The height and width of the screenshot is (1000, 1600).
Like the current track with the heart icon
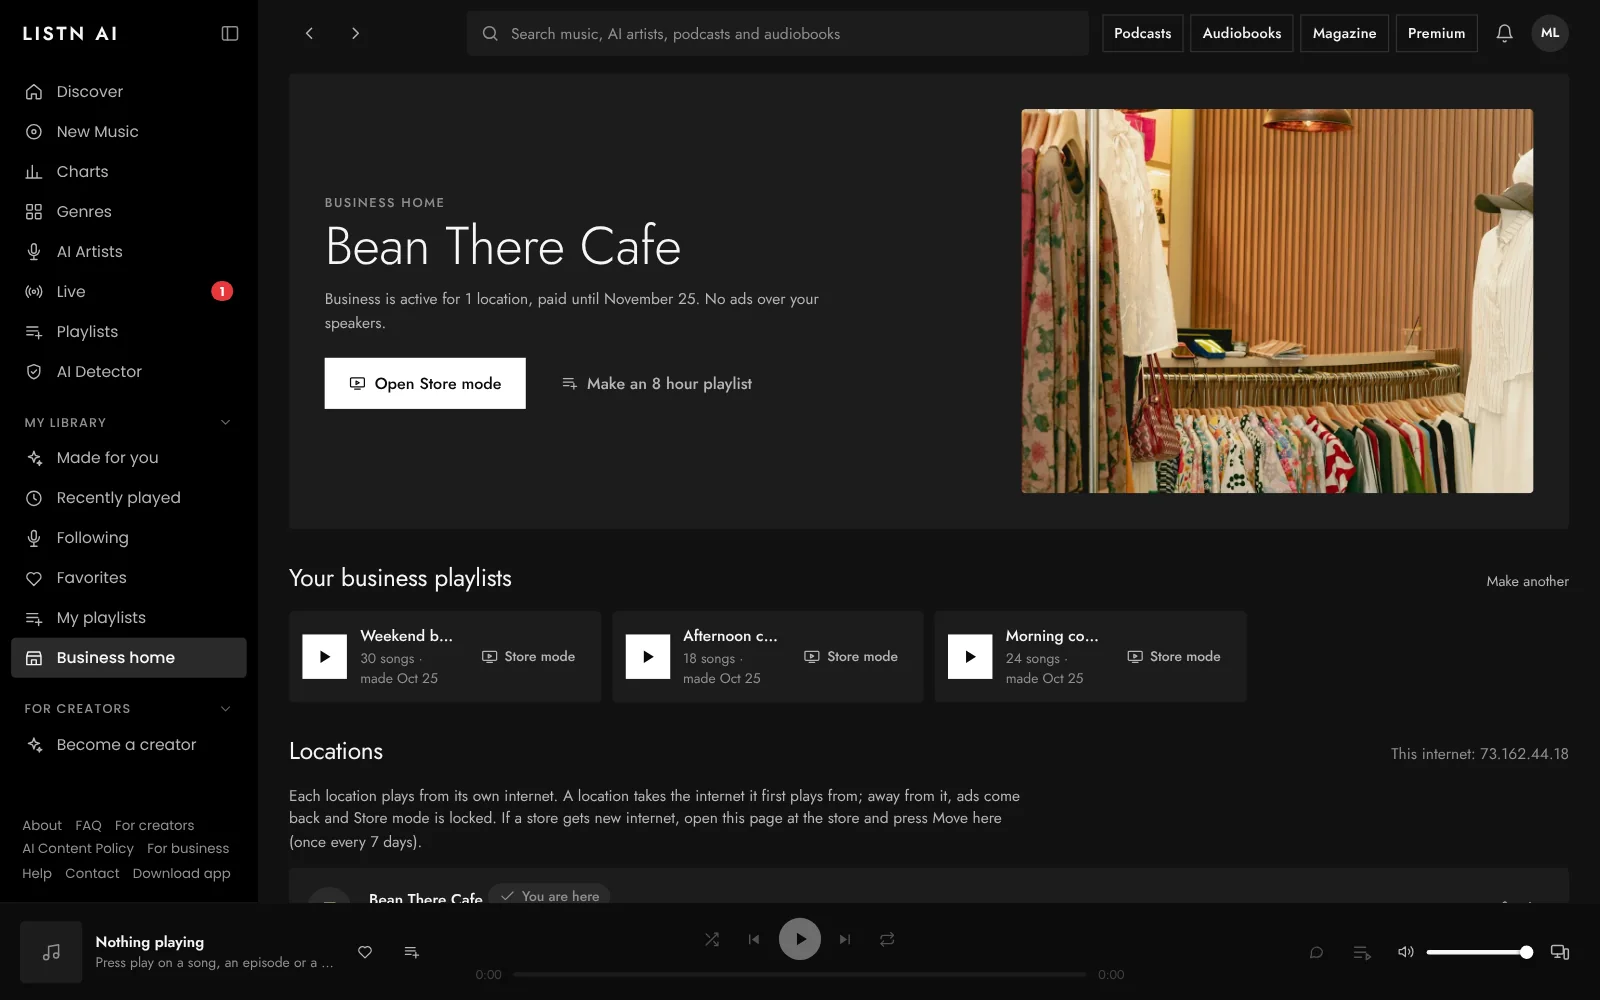(x=365, y=952)
